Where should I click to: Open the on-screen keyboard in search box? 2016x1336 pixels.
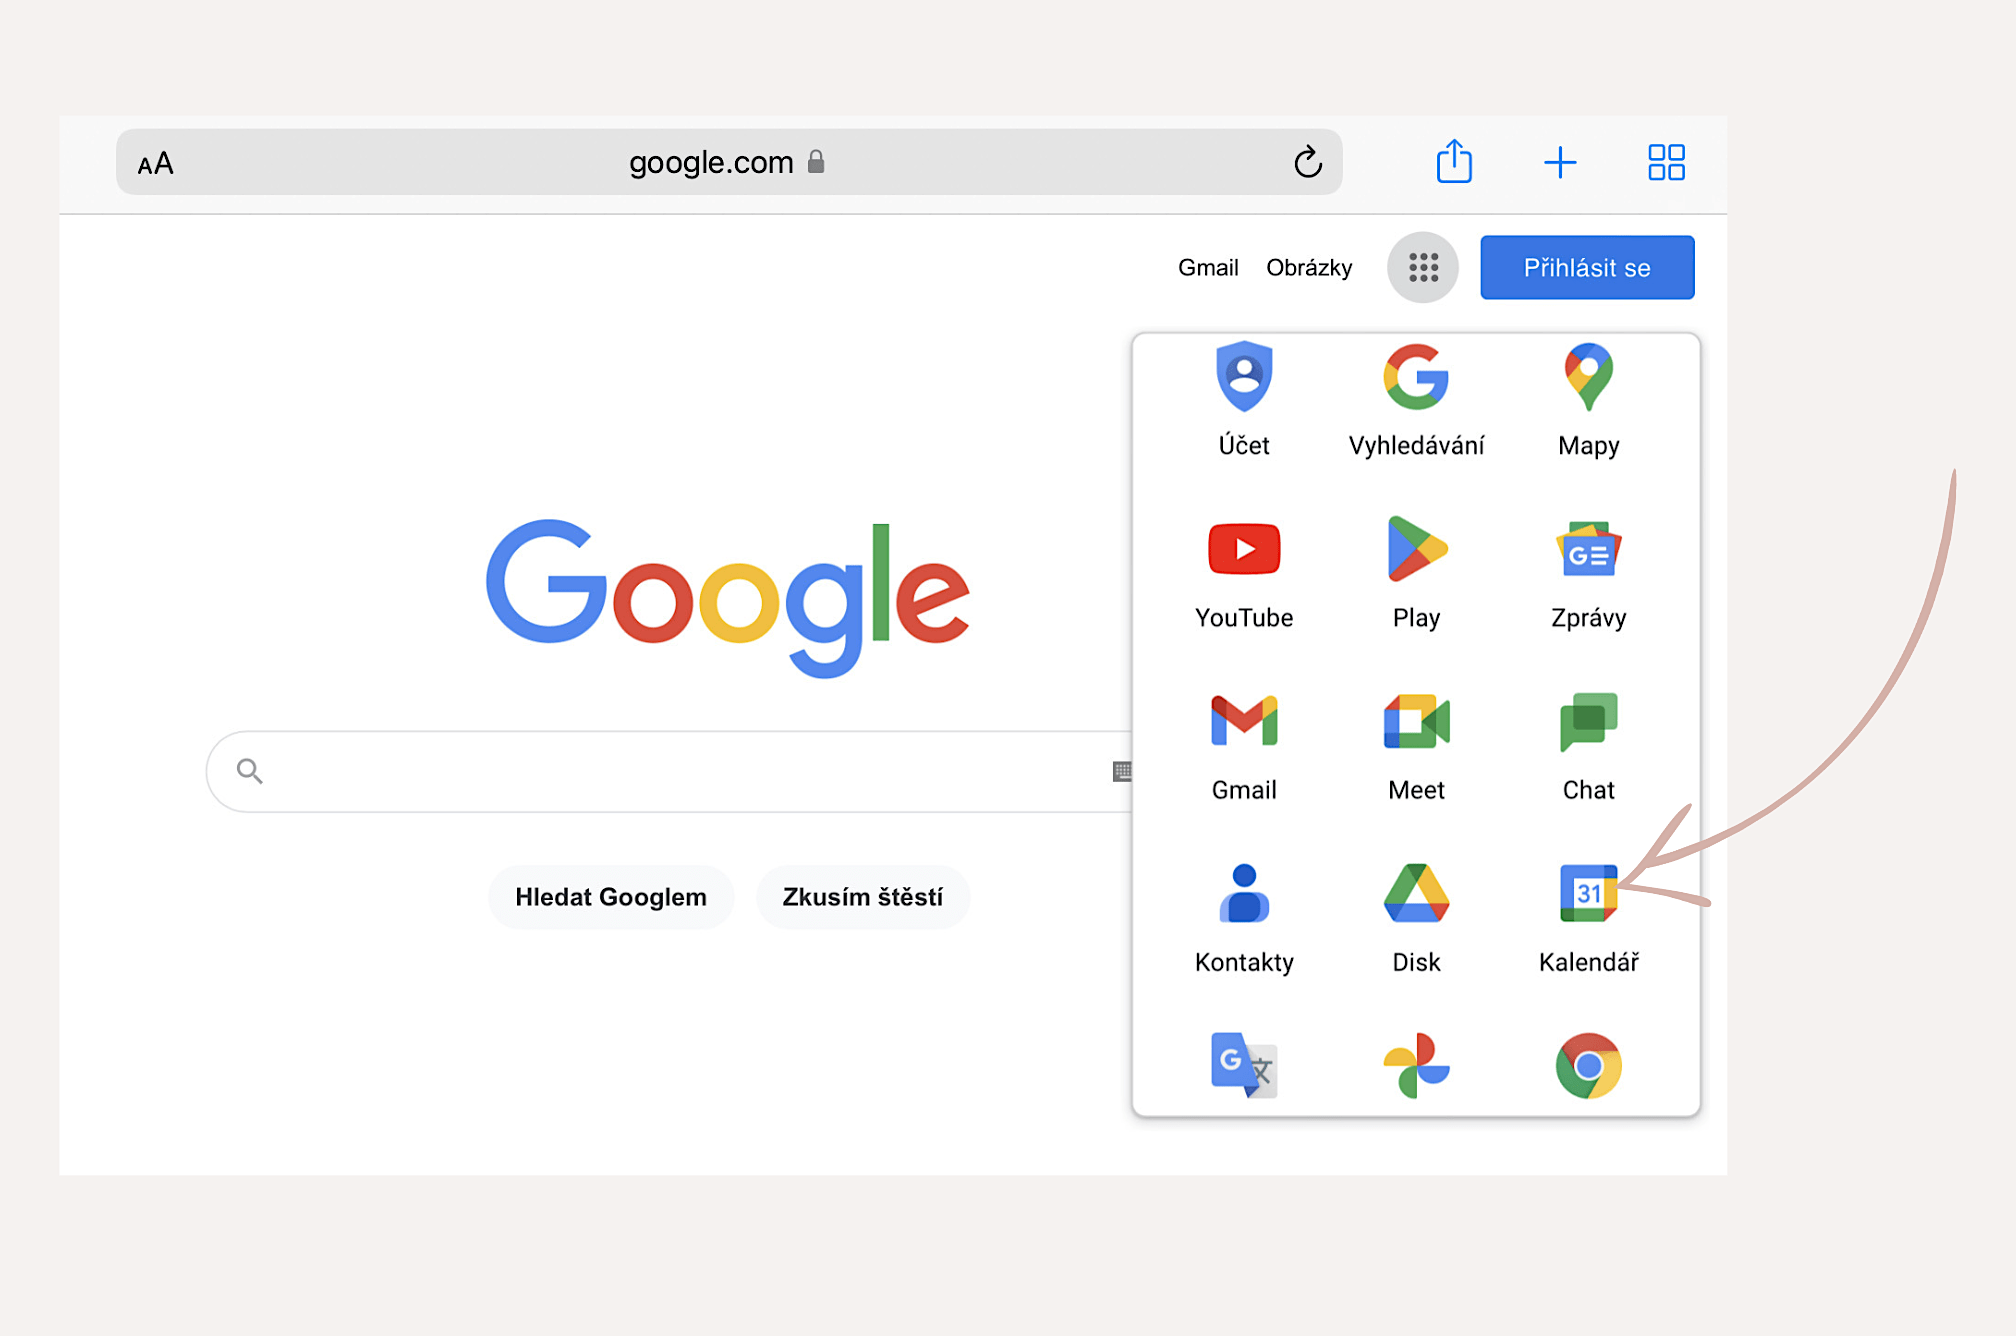point(1122,770)
